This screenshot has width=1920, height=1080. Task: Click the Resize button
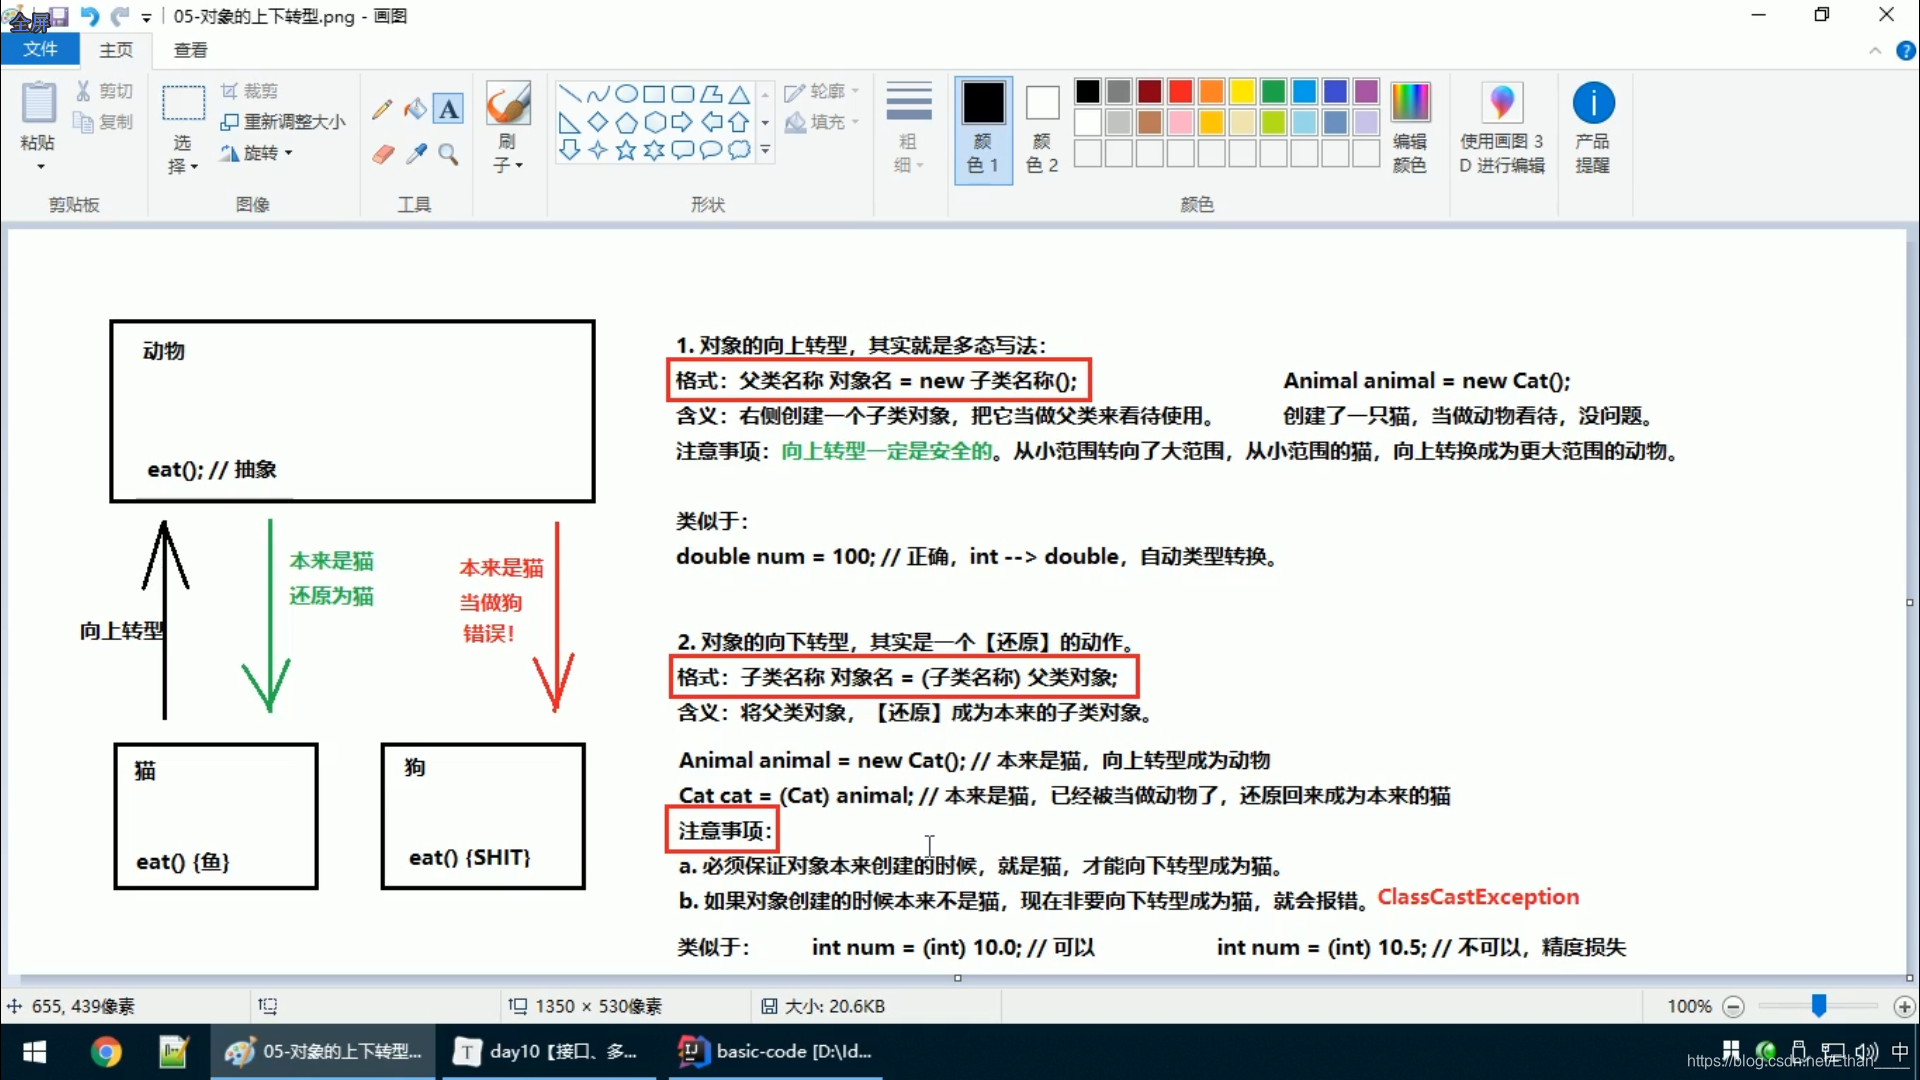tap(283, 122)
